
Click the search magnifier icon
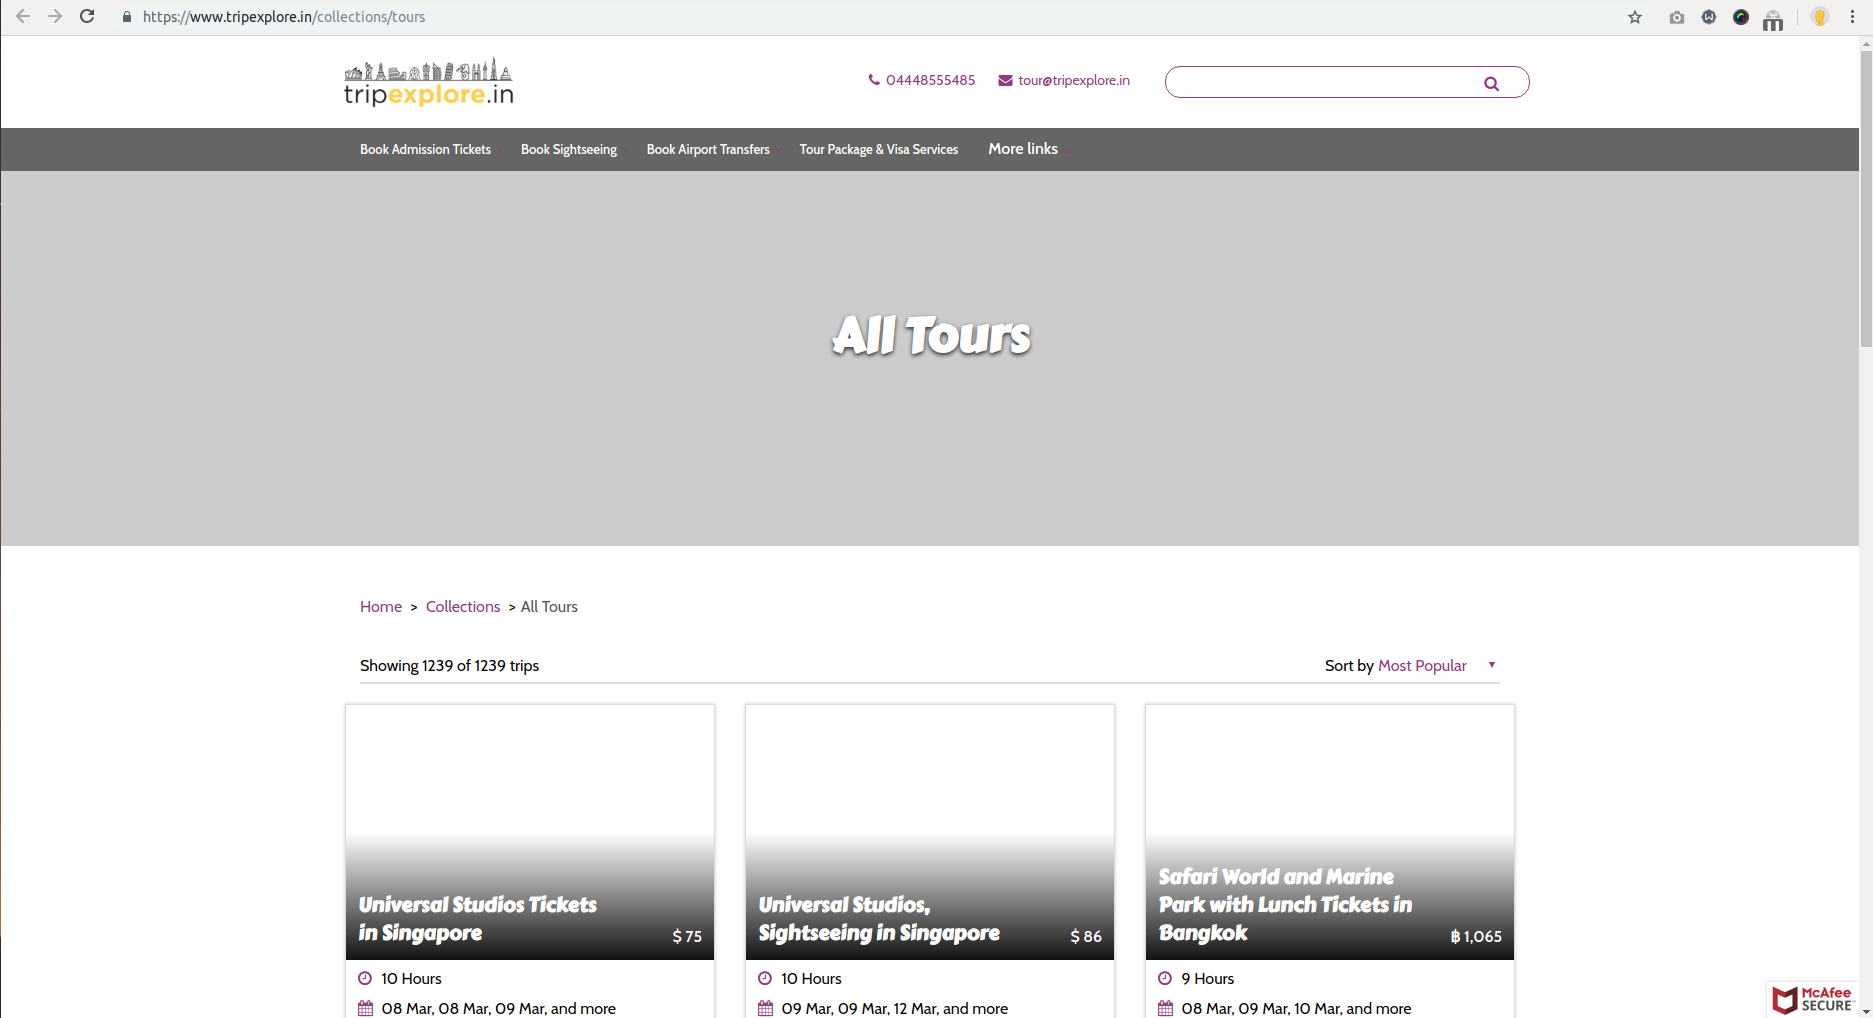(1491, 84)
